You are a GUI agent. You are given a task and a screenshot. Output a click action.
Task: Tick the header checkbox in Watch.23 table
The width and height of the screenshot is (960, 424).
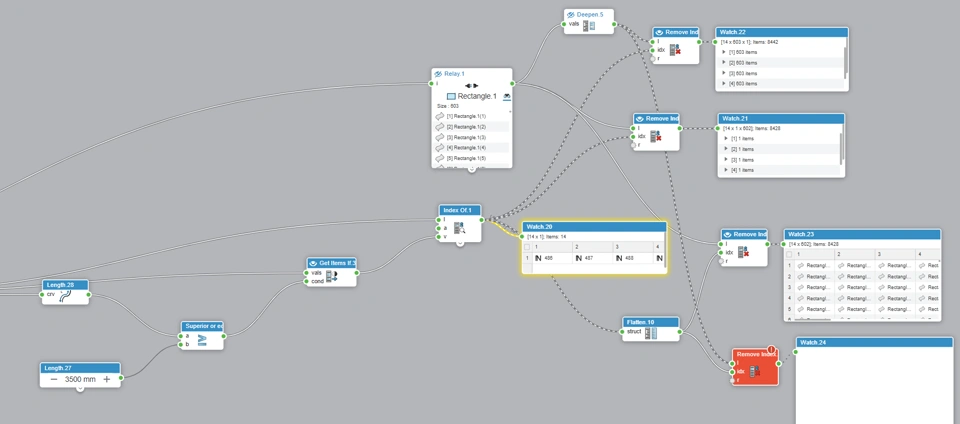click(x=790, y=254)
